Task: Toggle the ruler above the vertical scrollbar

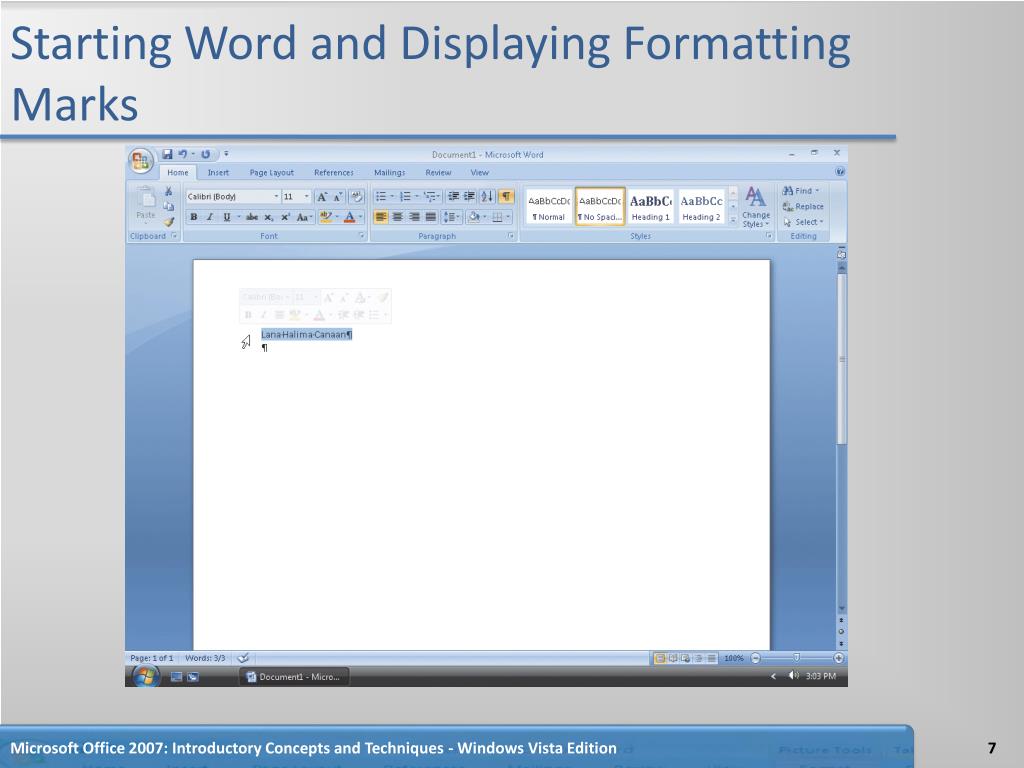Action: click(x=841, y=254)
